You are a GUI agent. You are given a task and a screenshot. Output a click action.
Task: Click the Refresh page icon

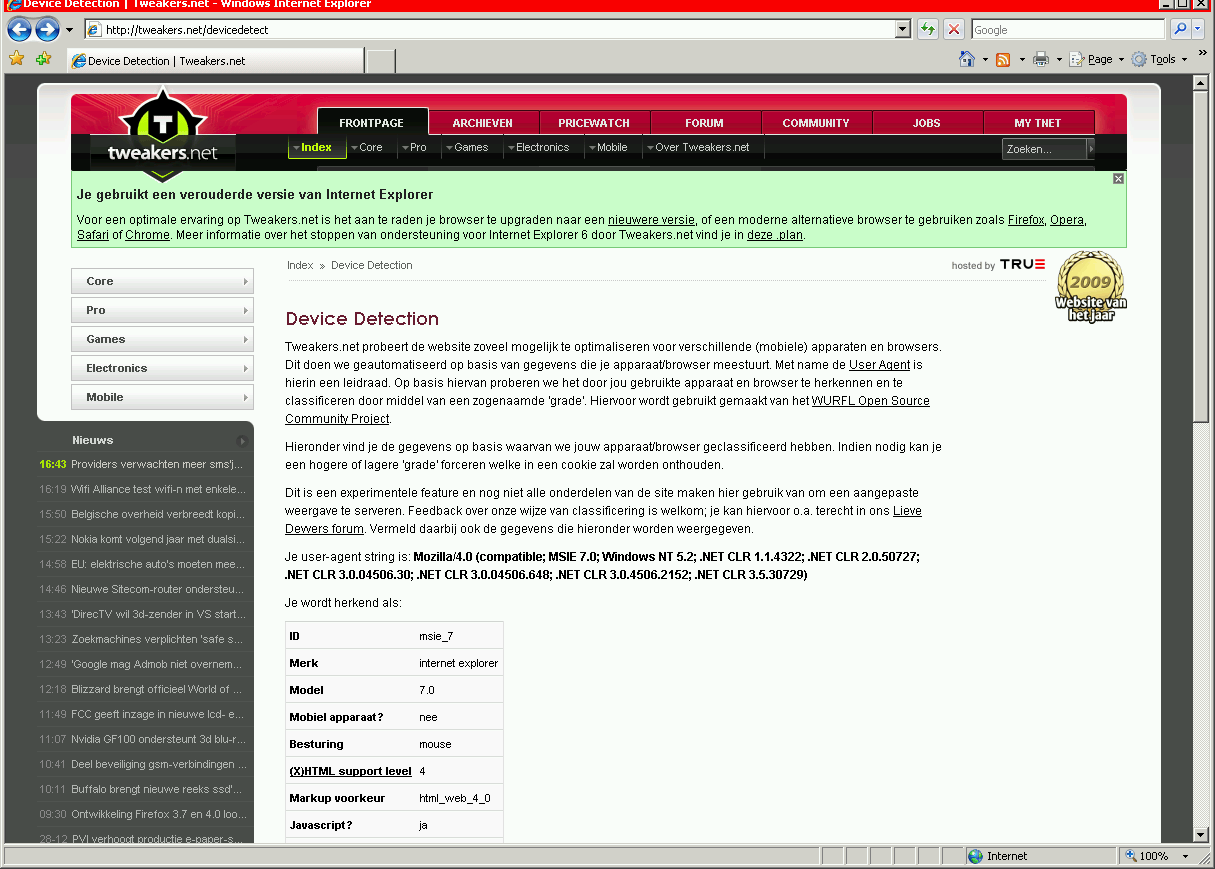[928, 30]
